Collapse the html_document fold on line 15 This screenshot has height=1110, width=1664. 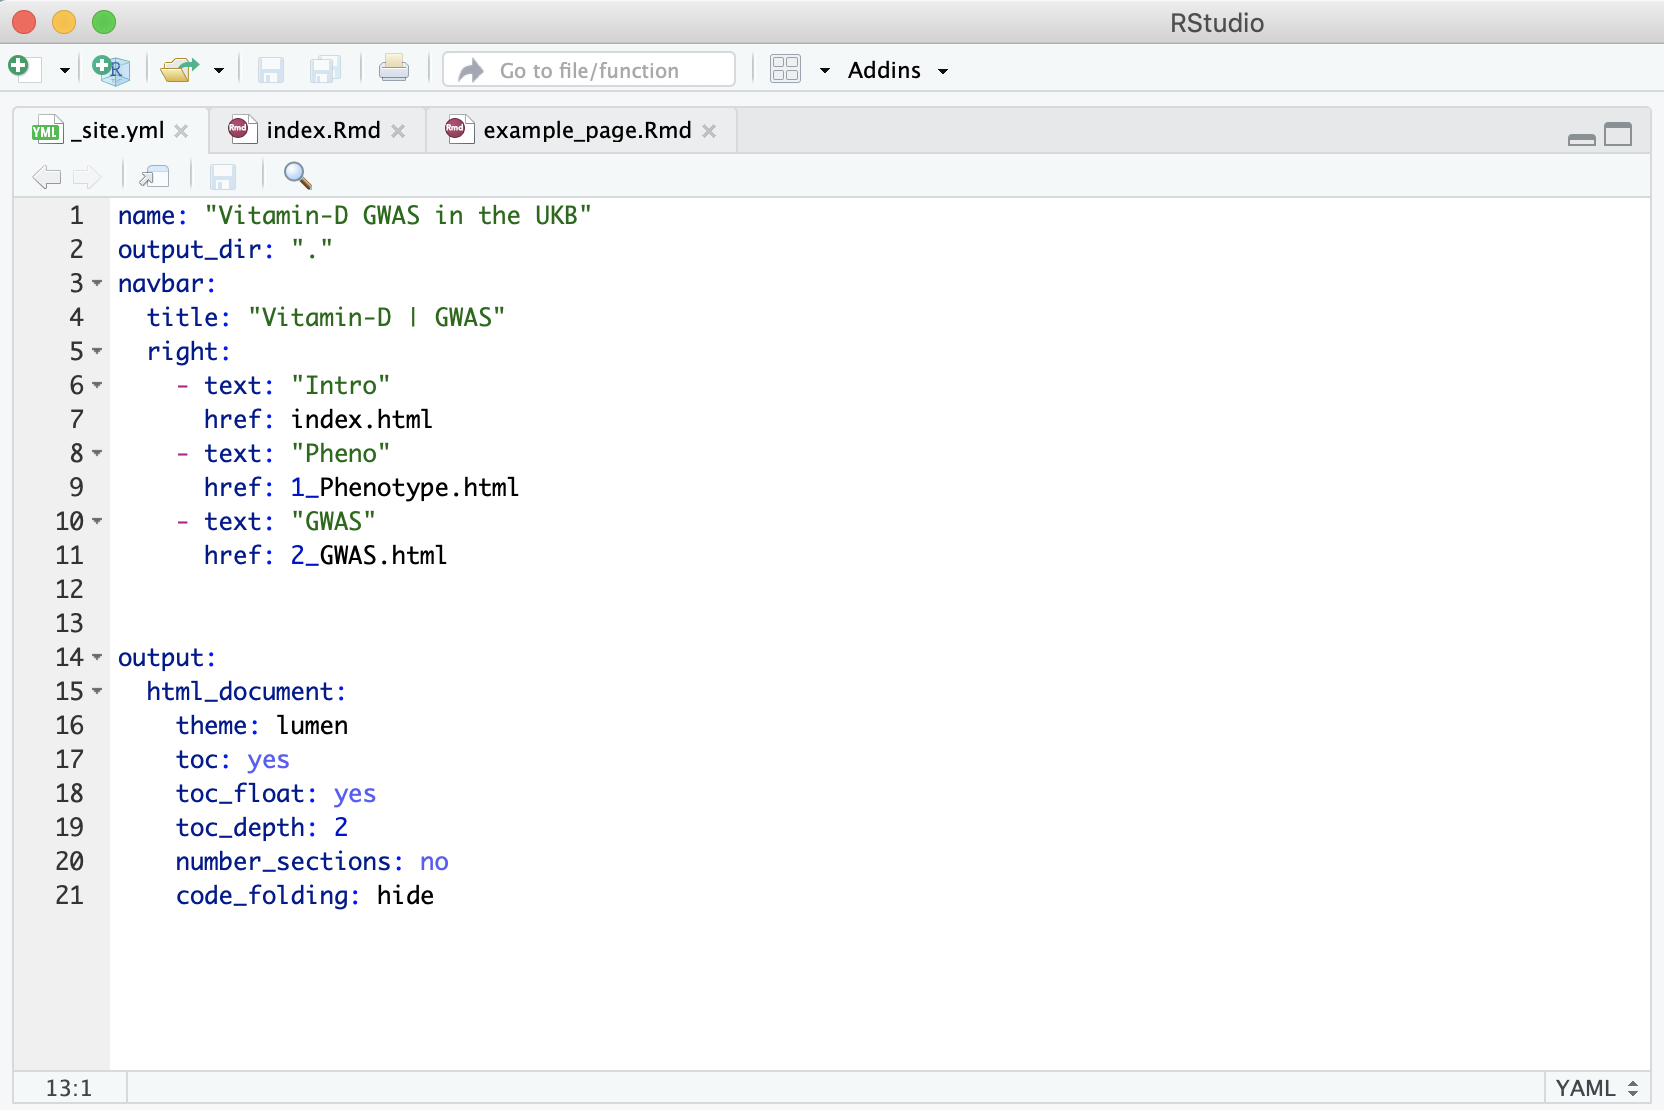[97, 692]
